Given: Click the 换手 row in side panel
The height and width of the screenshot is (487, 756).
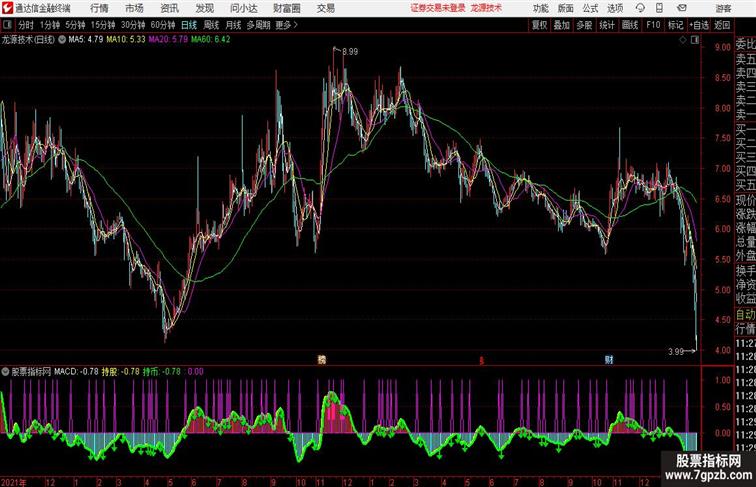Looking at the screenshot, I should click(x=745, y=271).
